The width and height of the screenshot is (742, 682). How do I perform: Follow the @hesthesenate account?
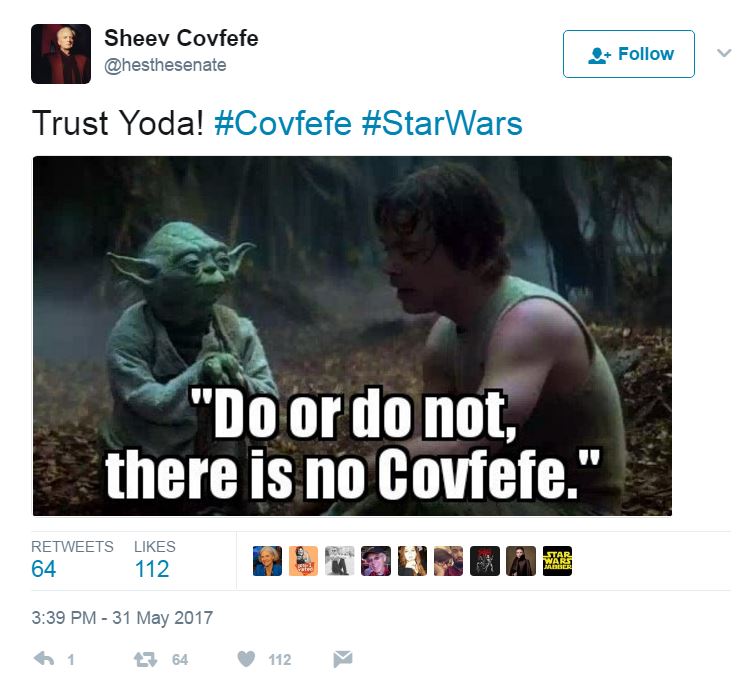[628, 54]
